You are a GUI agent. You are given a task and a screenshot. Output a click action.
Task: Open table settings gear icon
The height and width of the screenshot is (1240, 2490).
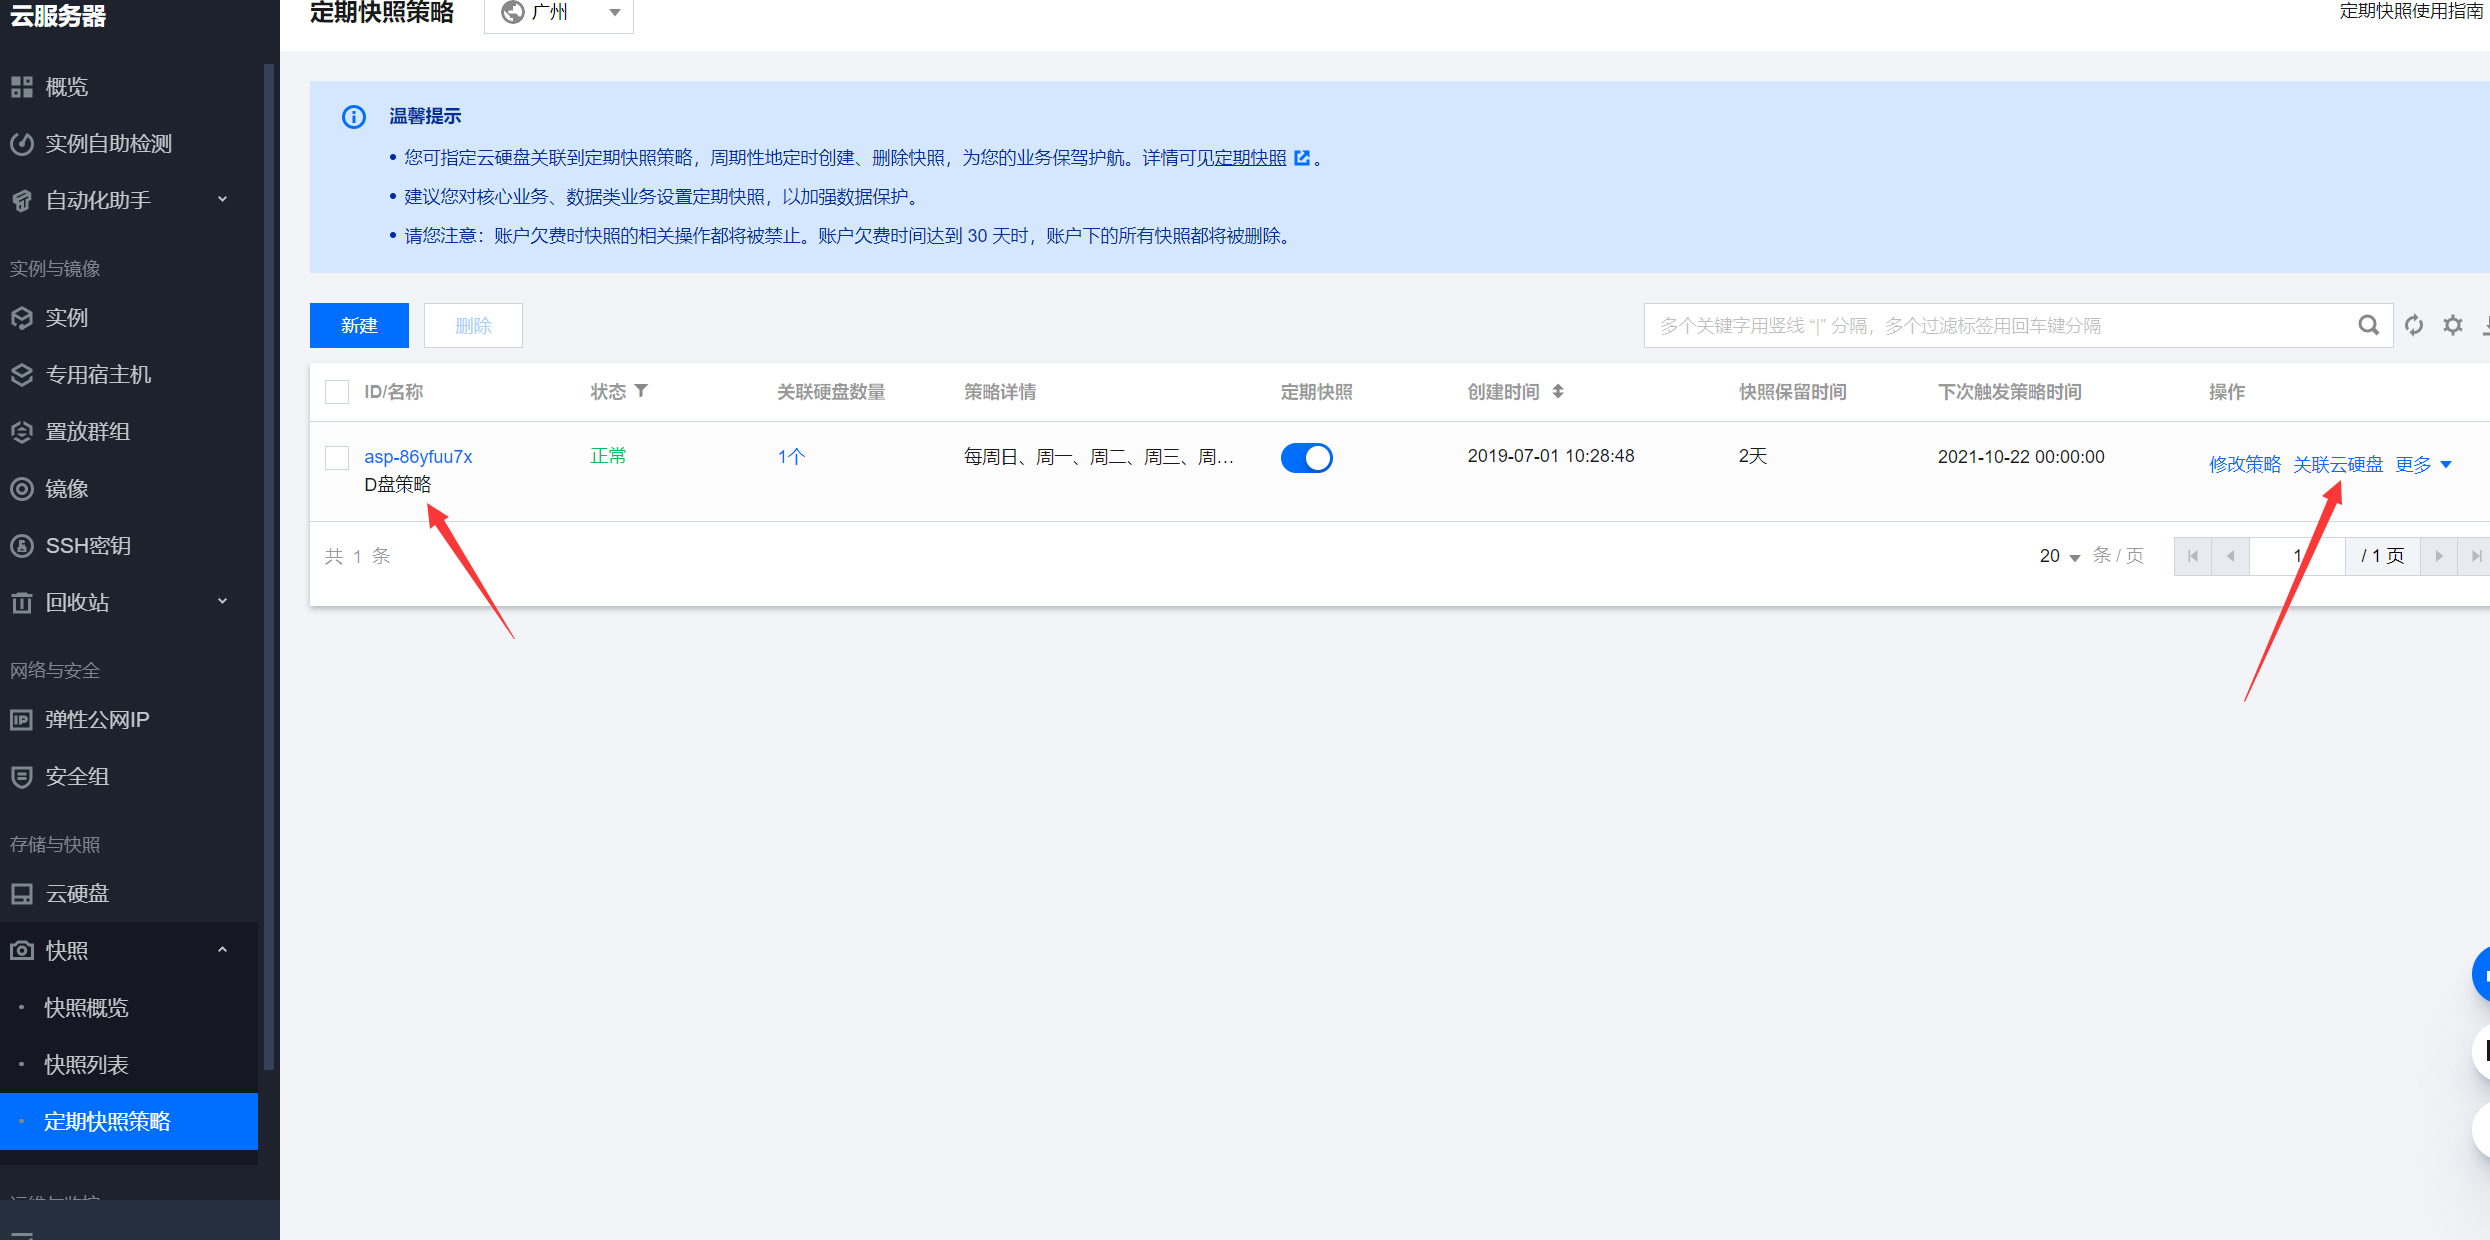(2453, 325)
